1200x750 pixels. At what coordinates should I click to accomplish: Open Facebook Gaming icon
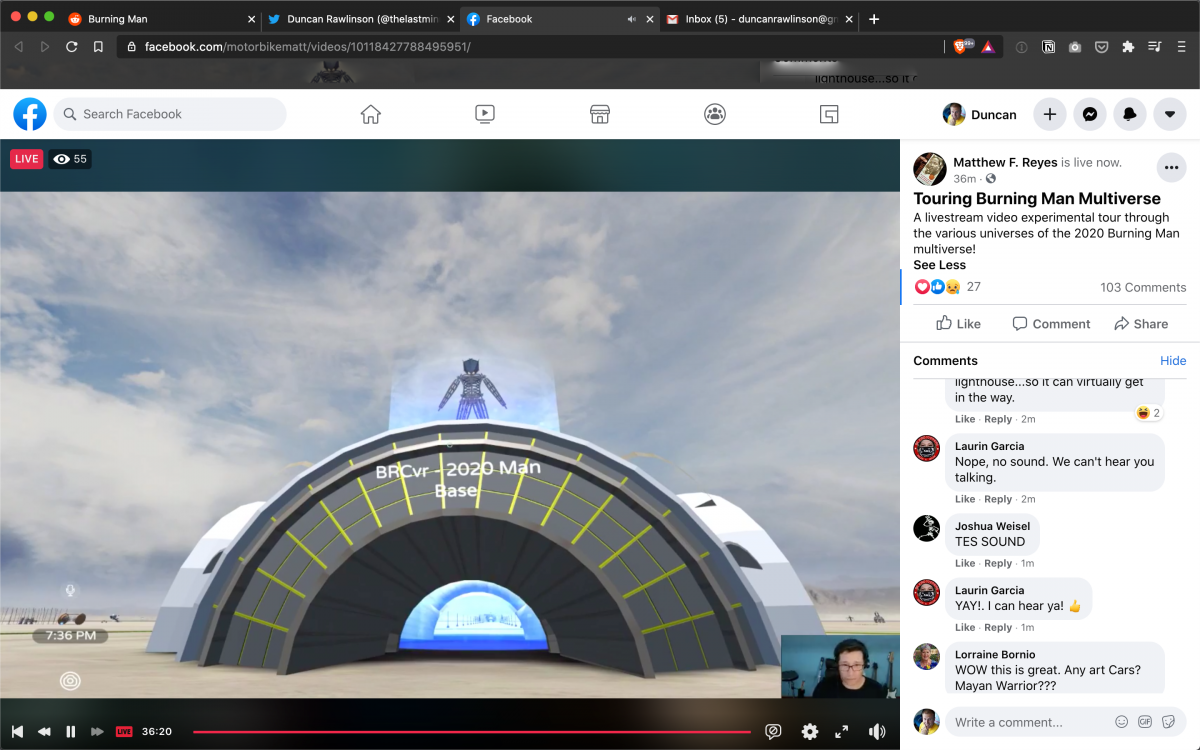[x=829, y=114]
